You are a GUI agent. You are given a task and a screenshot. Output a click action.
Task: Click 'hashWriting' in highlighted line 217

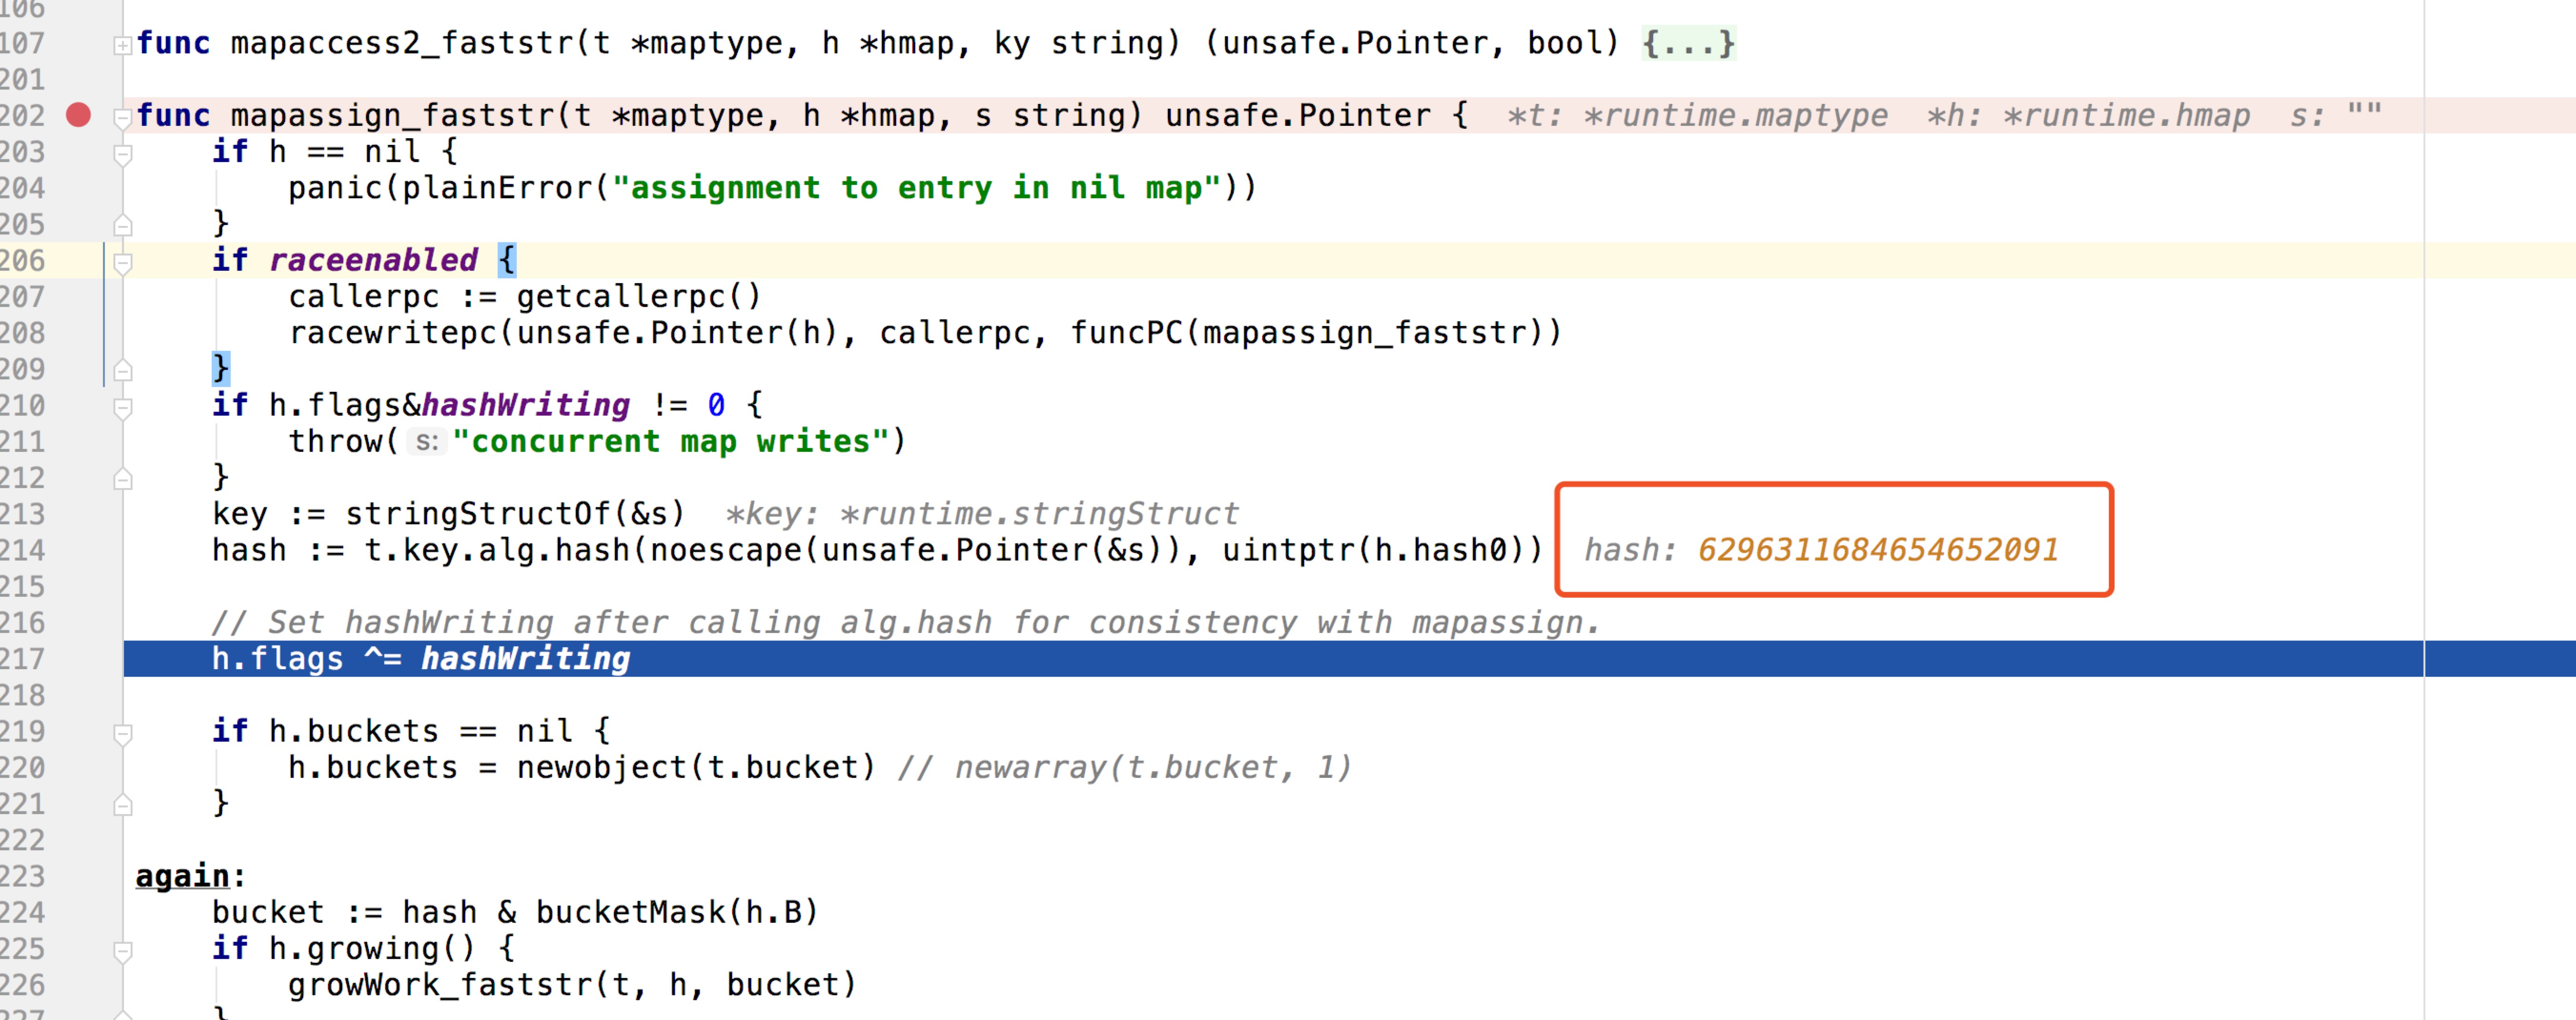point(526,659)
